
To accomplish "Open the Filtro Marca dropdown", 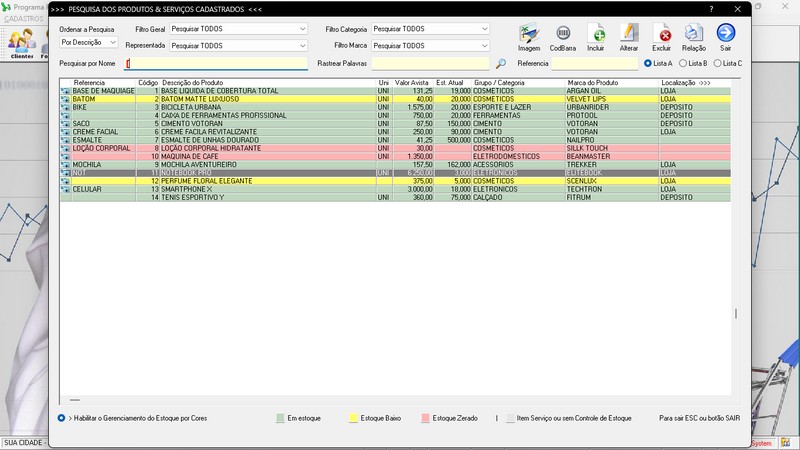I will tap(431, 45).
